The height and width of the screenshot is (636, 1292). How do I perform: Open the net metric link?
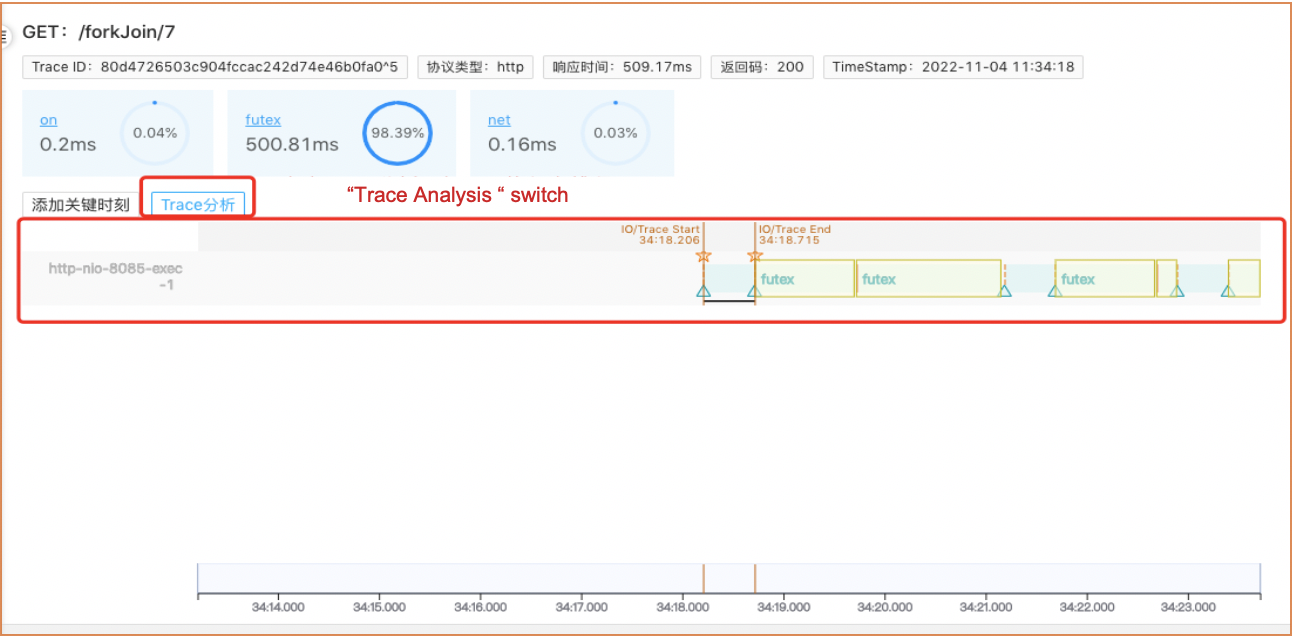(499, 120)
